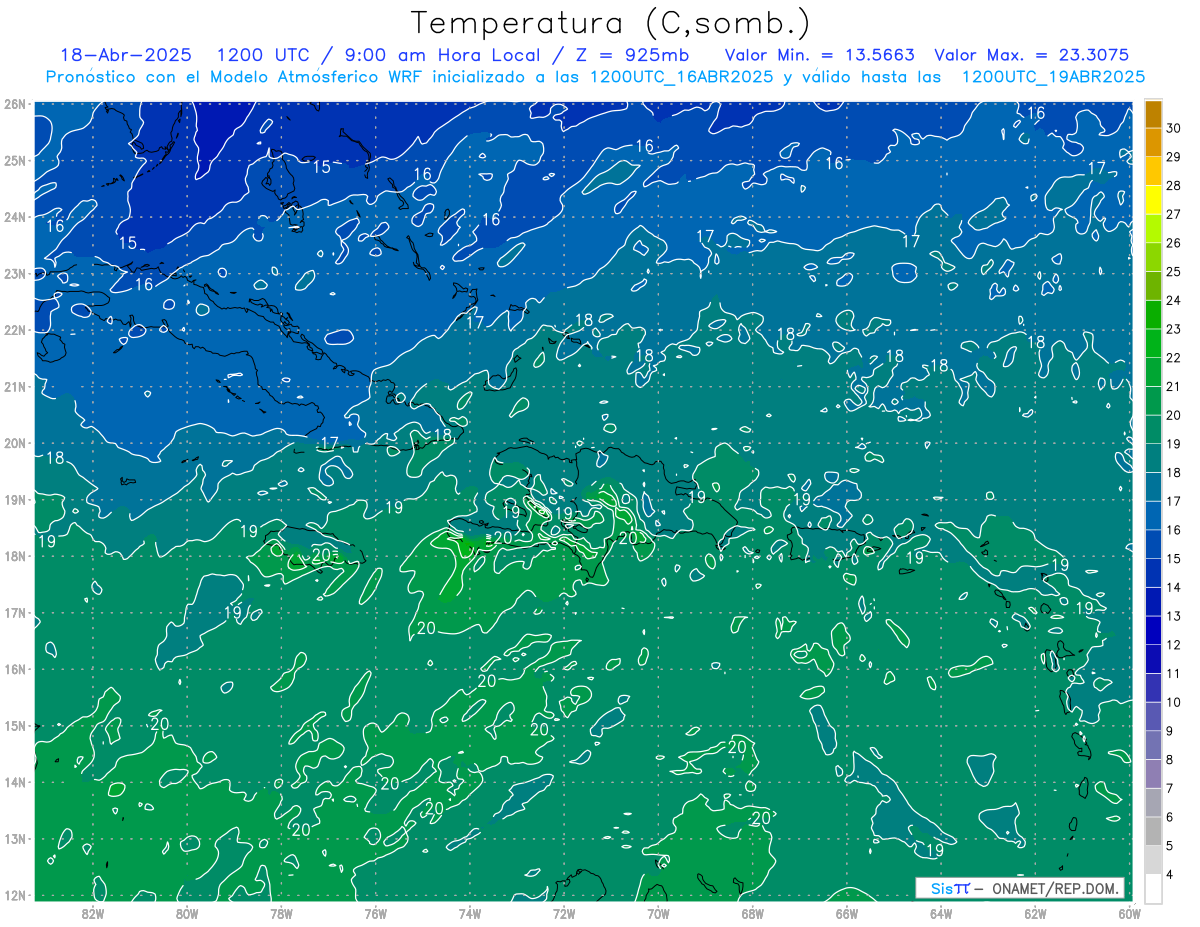Click the '70W' longitude label

(658, 913)
